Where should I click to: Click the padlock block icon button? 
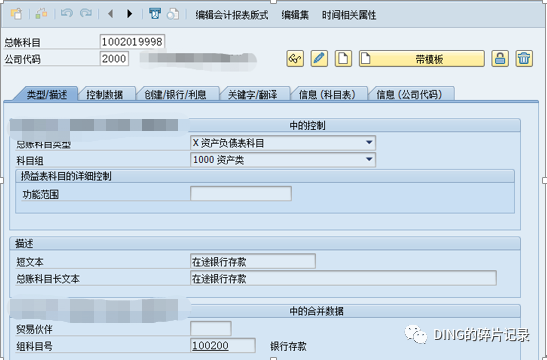(x=500, y=59)
